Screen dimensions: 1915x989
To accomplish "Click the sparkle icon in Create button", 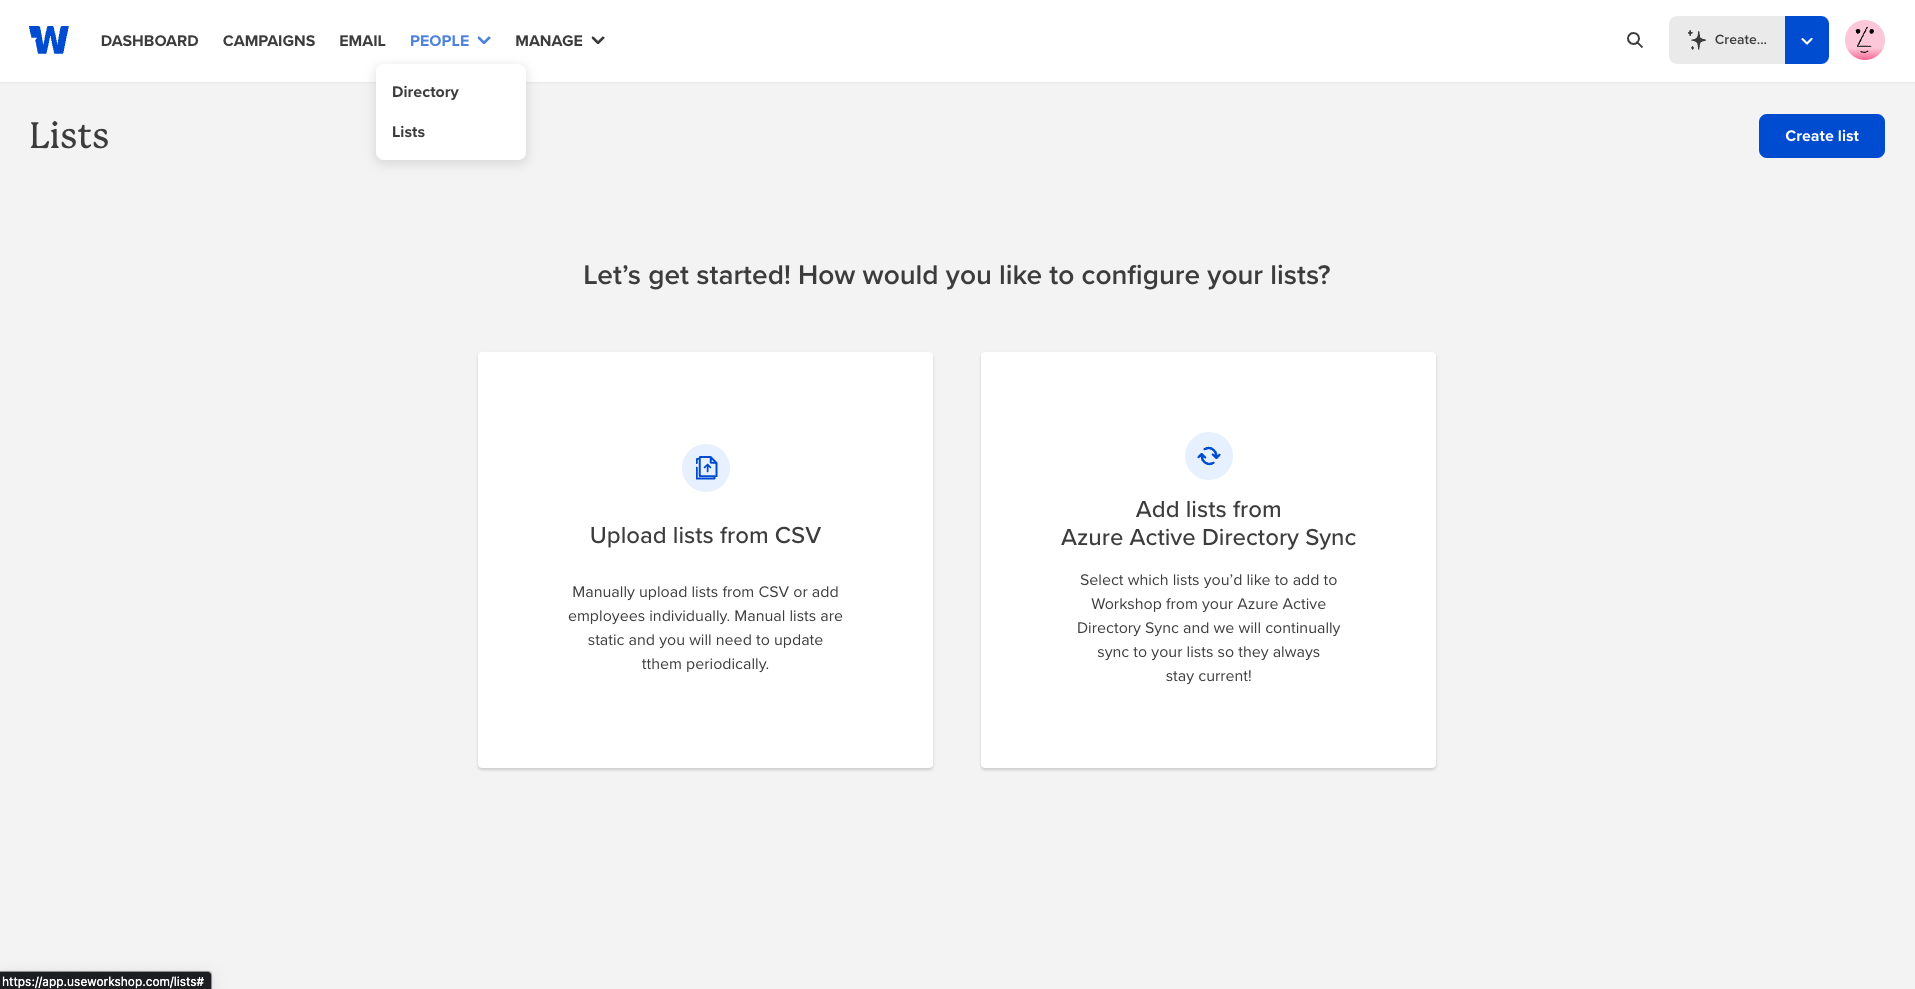I will tap(1697, 40).
